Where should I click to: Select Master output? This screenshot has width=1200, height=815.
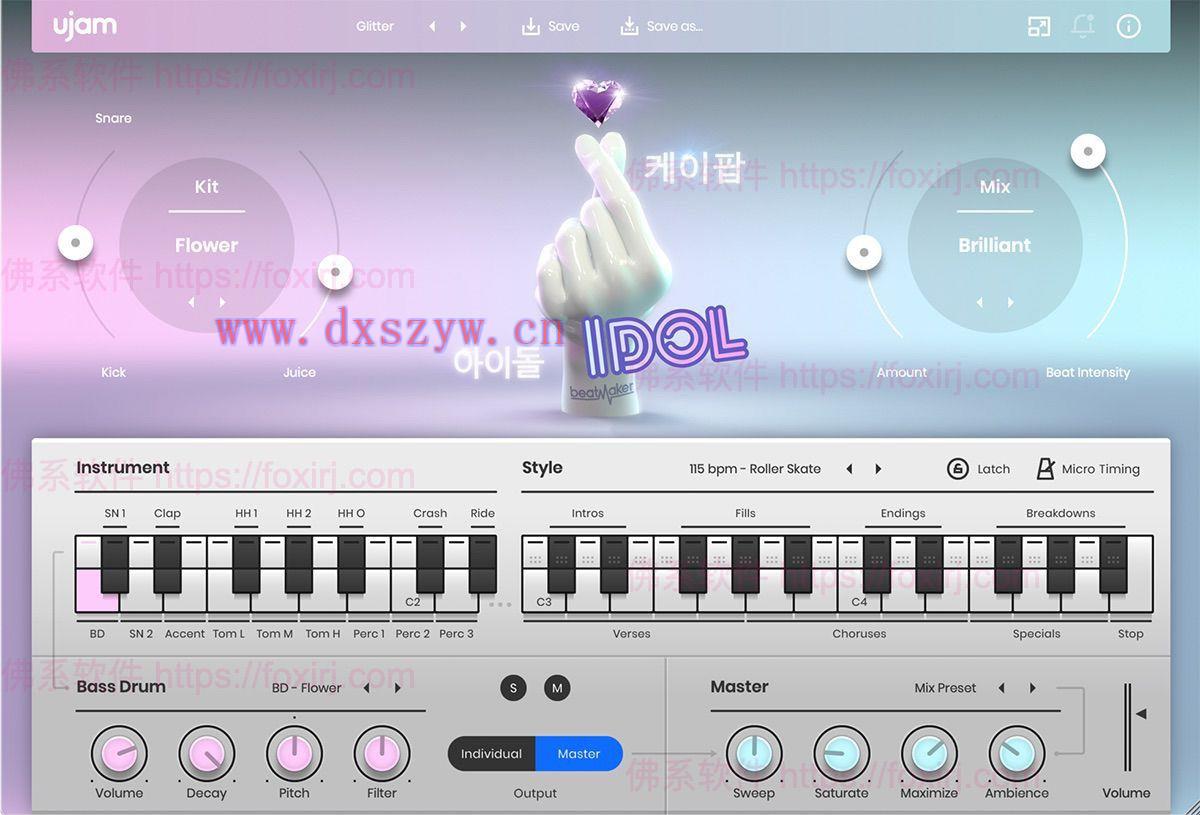pos(579,754)
